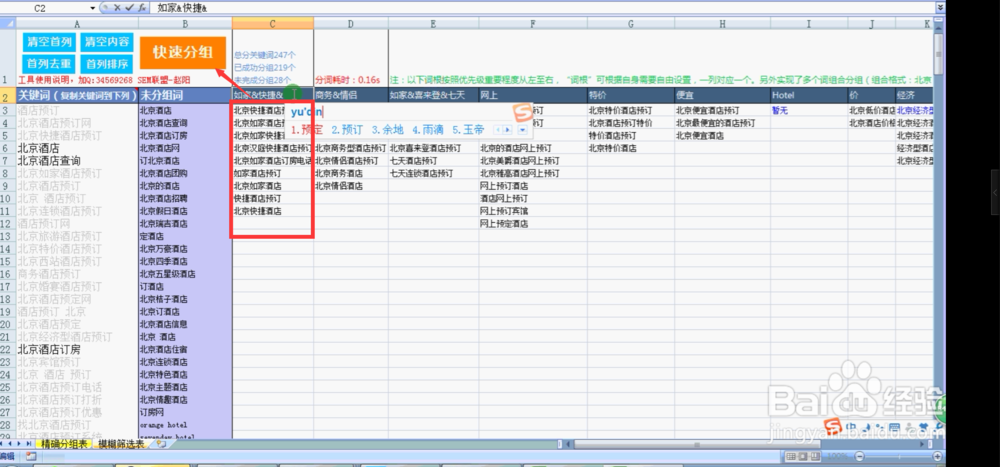The width and height of the screenshot is (1000, 467).
Task: Click the Sogou S logo in candidate bar
Action: [522, 113]
